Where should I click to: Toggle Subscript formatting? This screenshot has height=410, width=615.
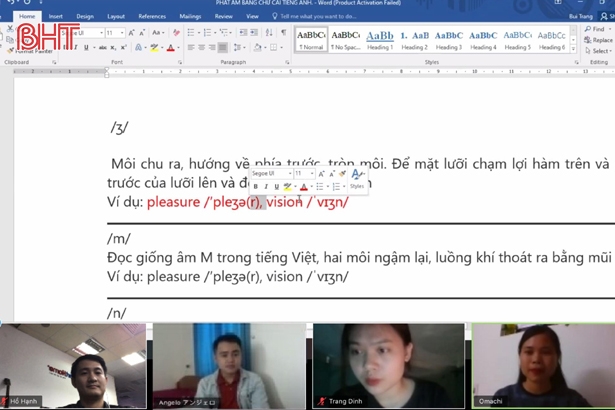coord(113,47)
